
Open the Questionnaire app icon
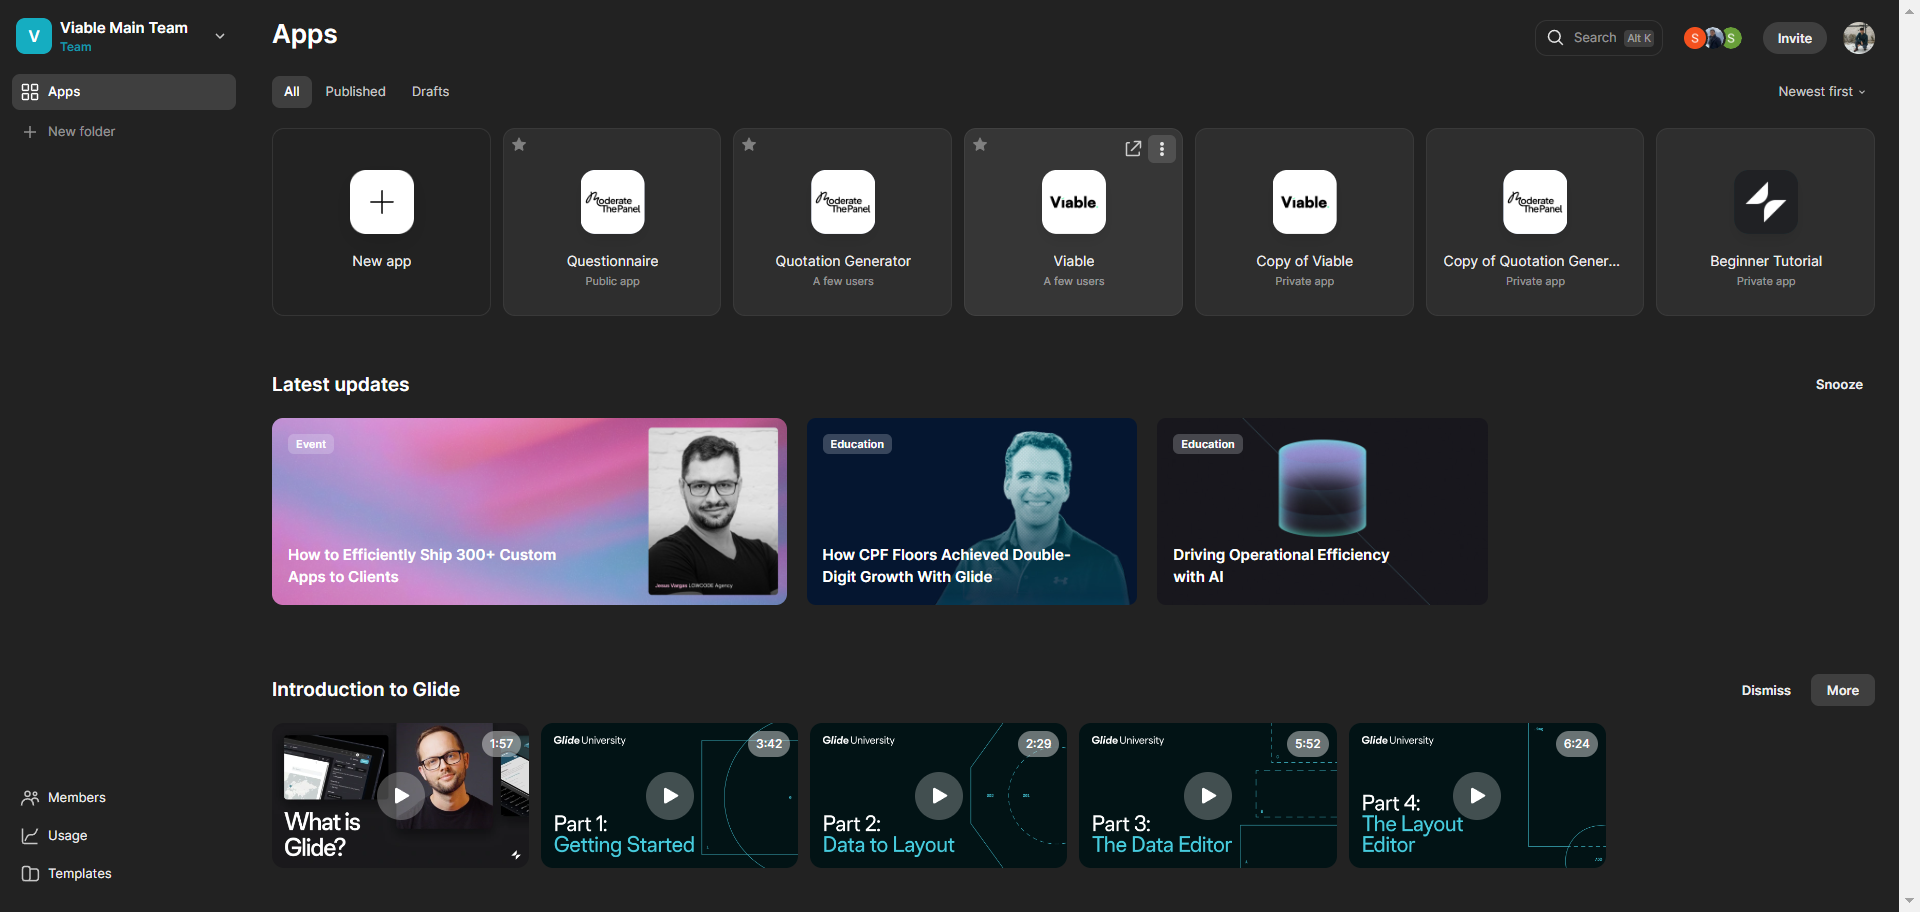tap(613, 202)
